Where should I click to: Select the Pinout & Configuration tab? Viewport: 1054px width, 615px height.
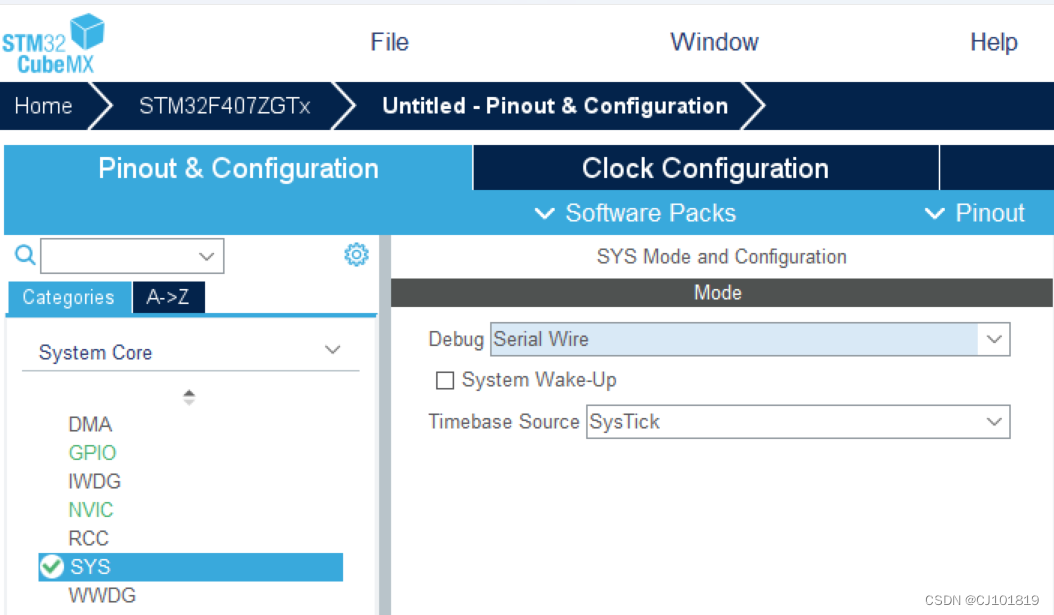click(x=239, y=168)
